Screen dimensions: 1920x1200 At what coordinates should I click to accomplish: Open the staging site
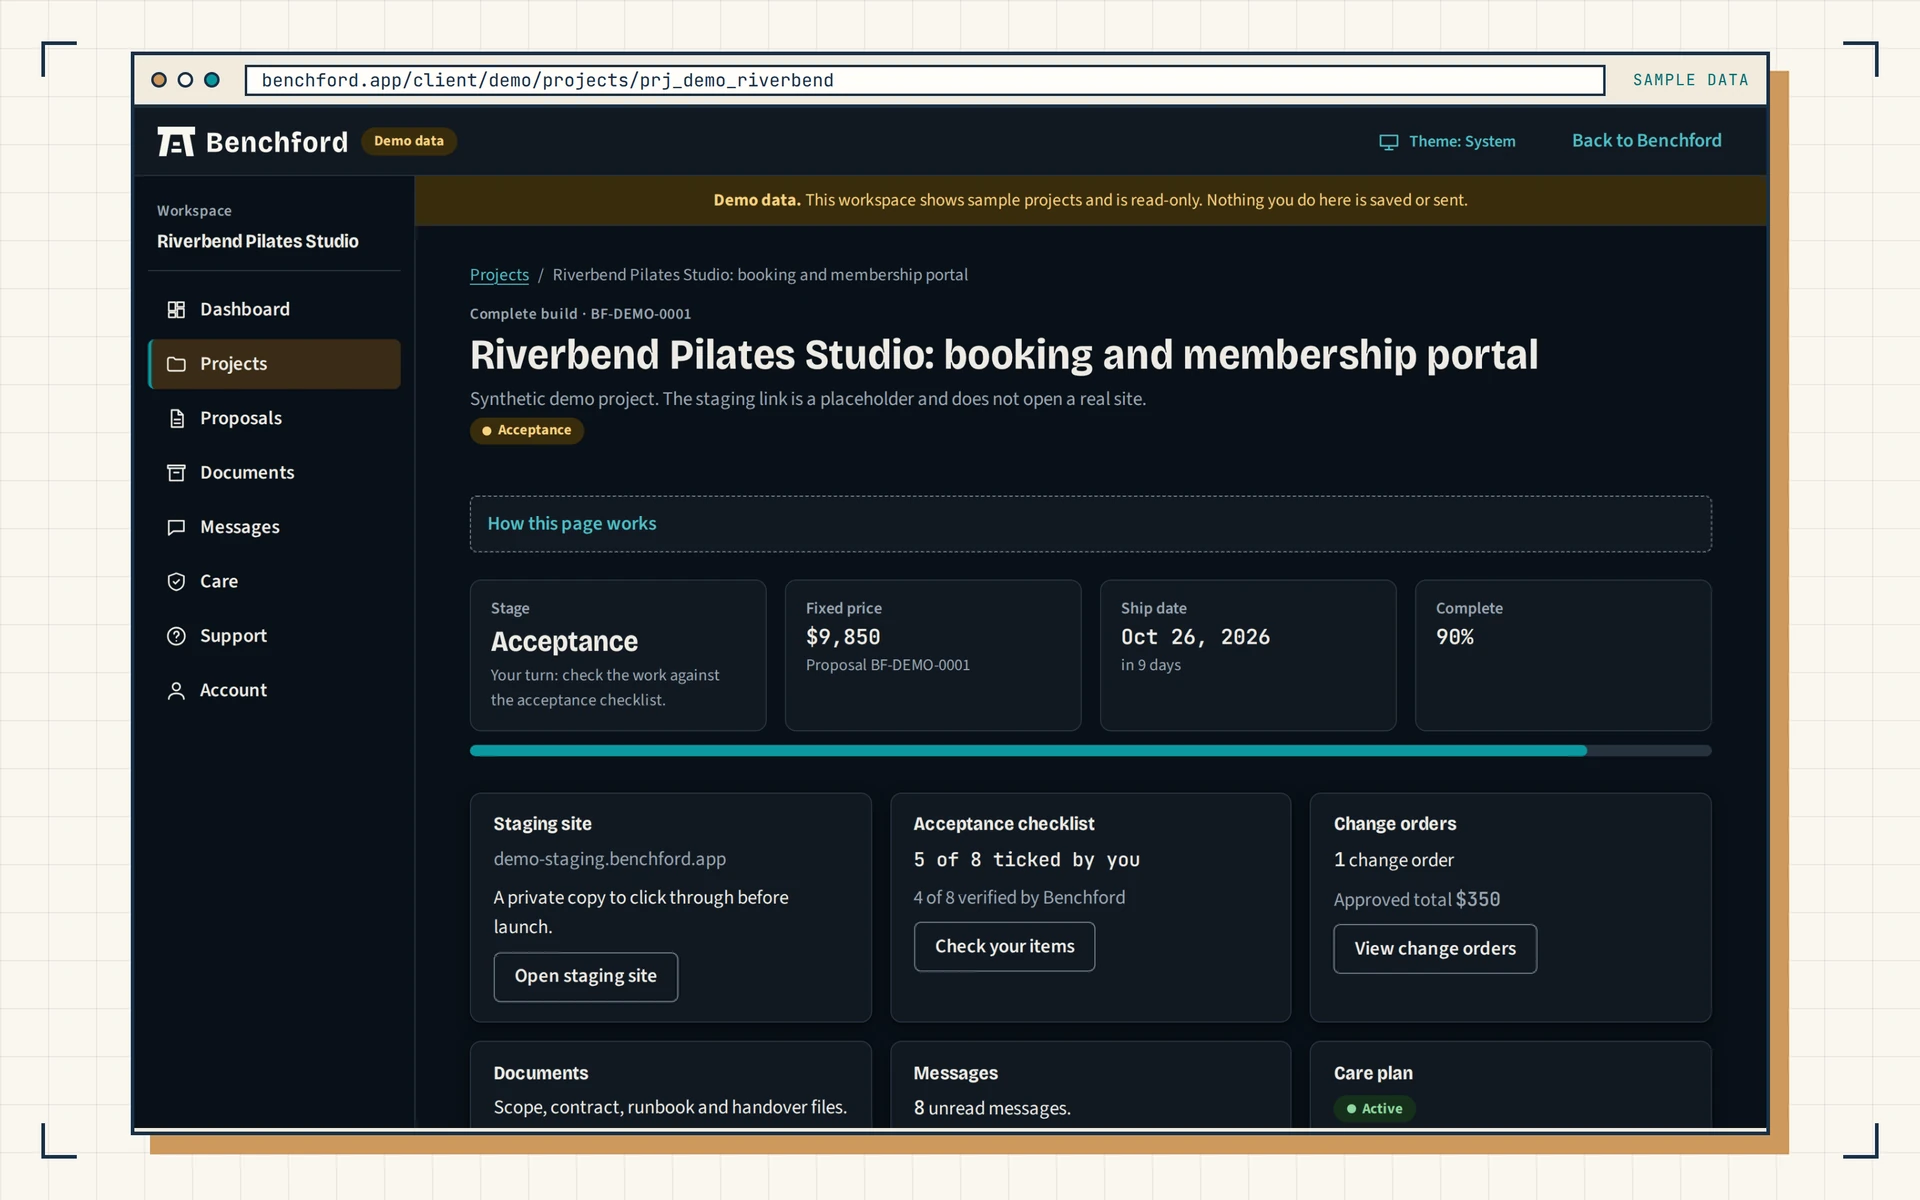[585, 977]
